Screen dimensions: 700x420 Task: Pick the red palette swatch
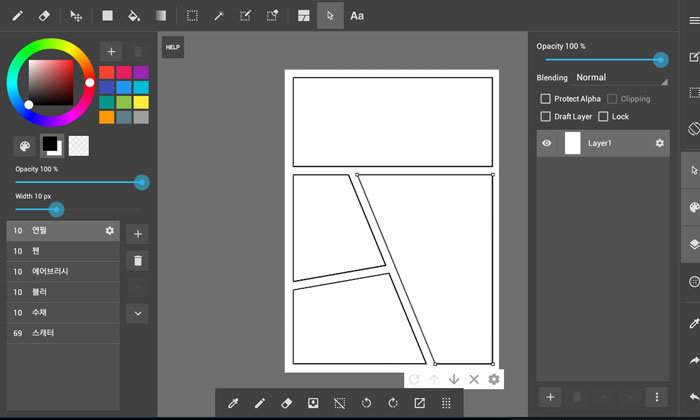[107, 72]
